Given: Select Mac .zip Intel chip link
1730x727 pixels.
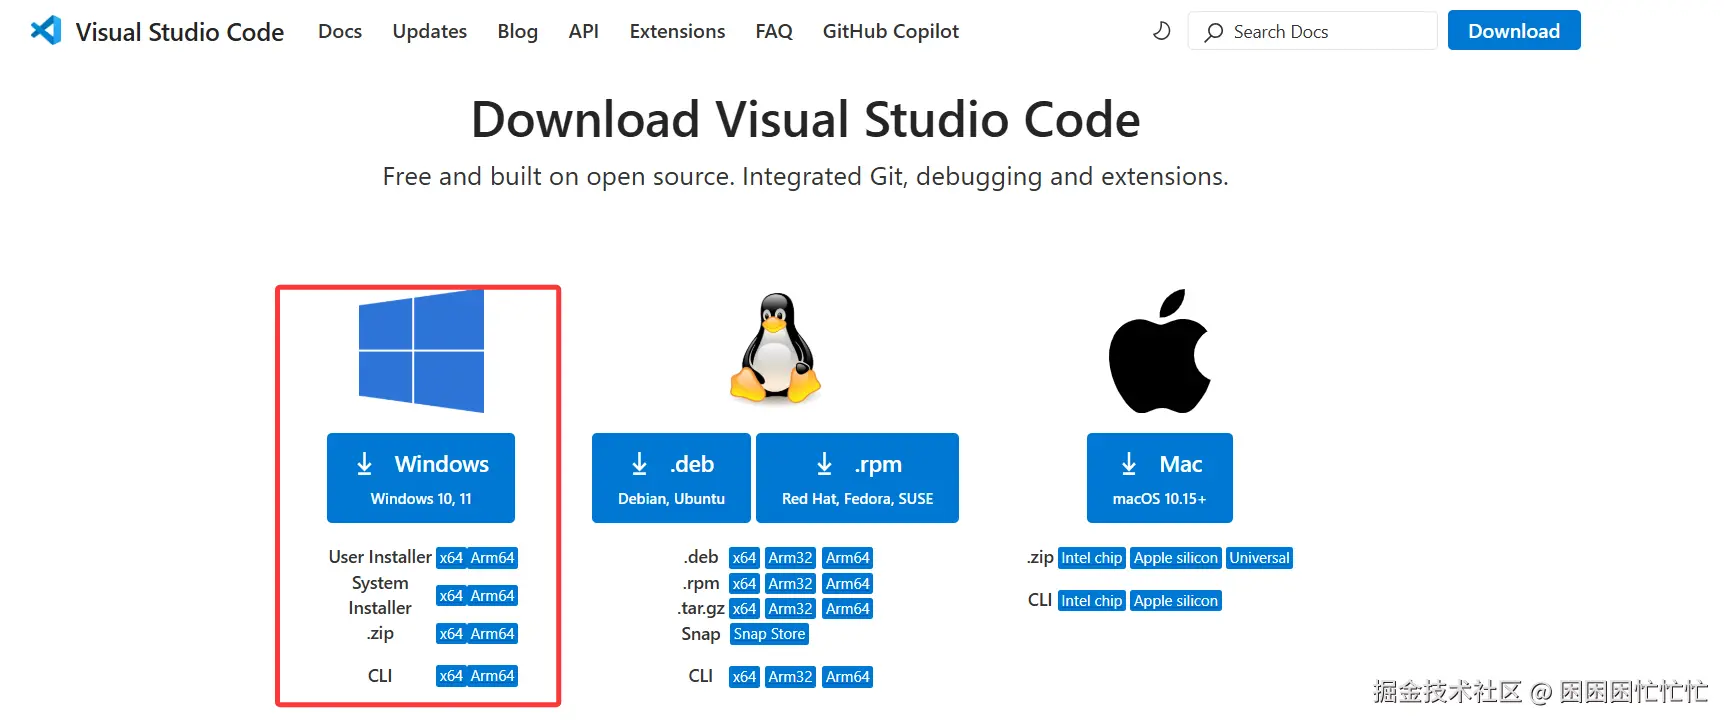Looking at the screenshot, I should 1092,558.
